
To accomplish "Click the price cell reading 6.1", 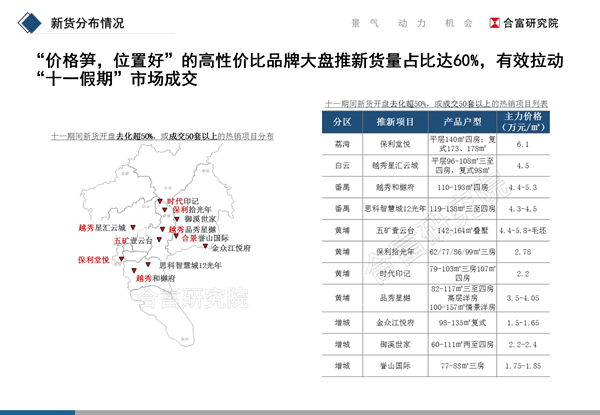I will click(x=523, y=144).
